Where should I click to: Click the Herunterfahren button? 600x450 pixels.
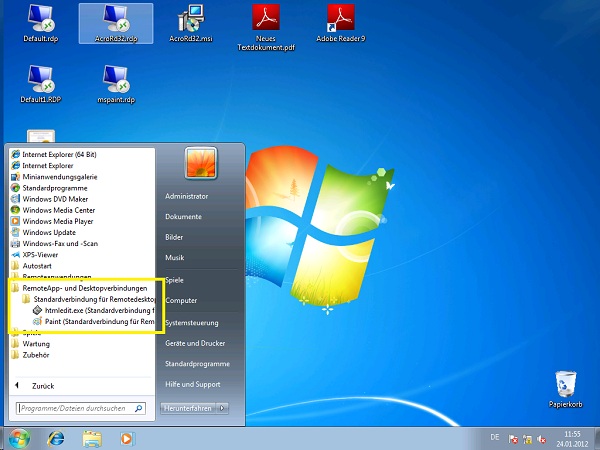click(188, 408)
